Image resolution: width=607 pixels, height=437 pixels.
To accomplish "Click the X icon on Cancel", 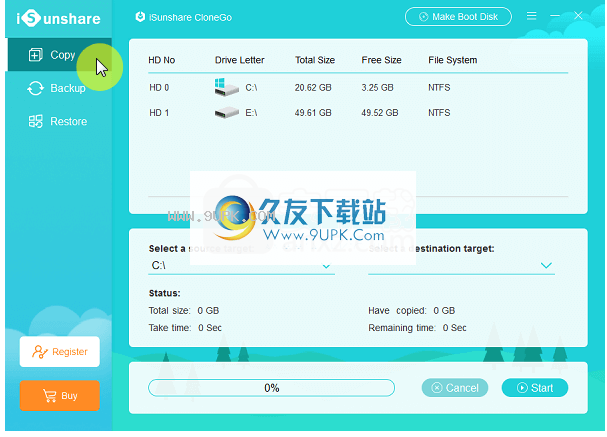I will pyautogui.click(x=437, y=388).
